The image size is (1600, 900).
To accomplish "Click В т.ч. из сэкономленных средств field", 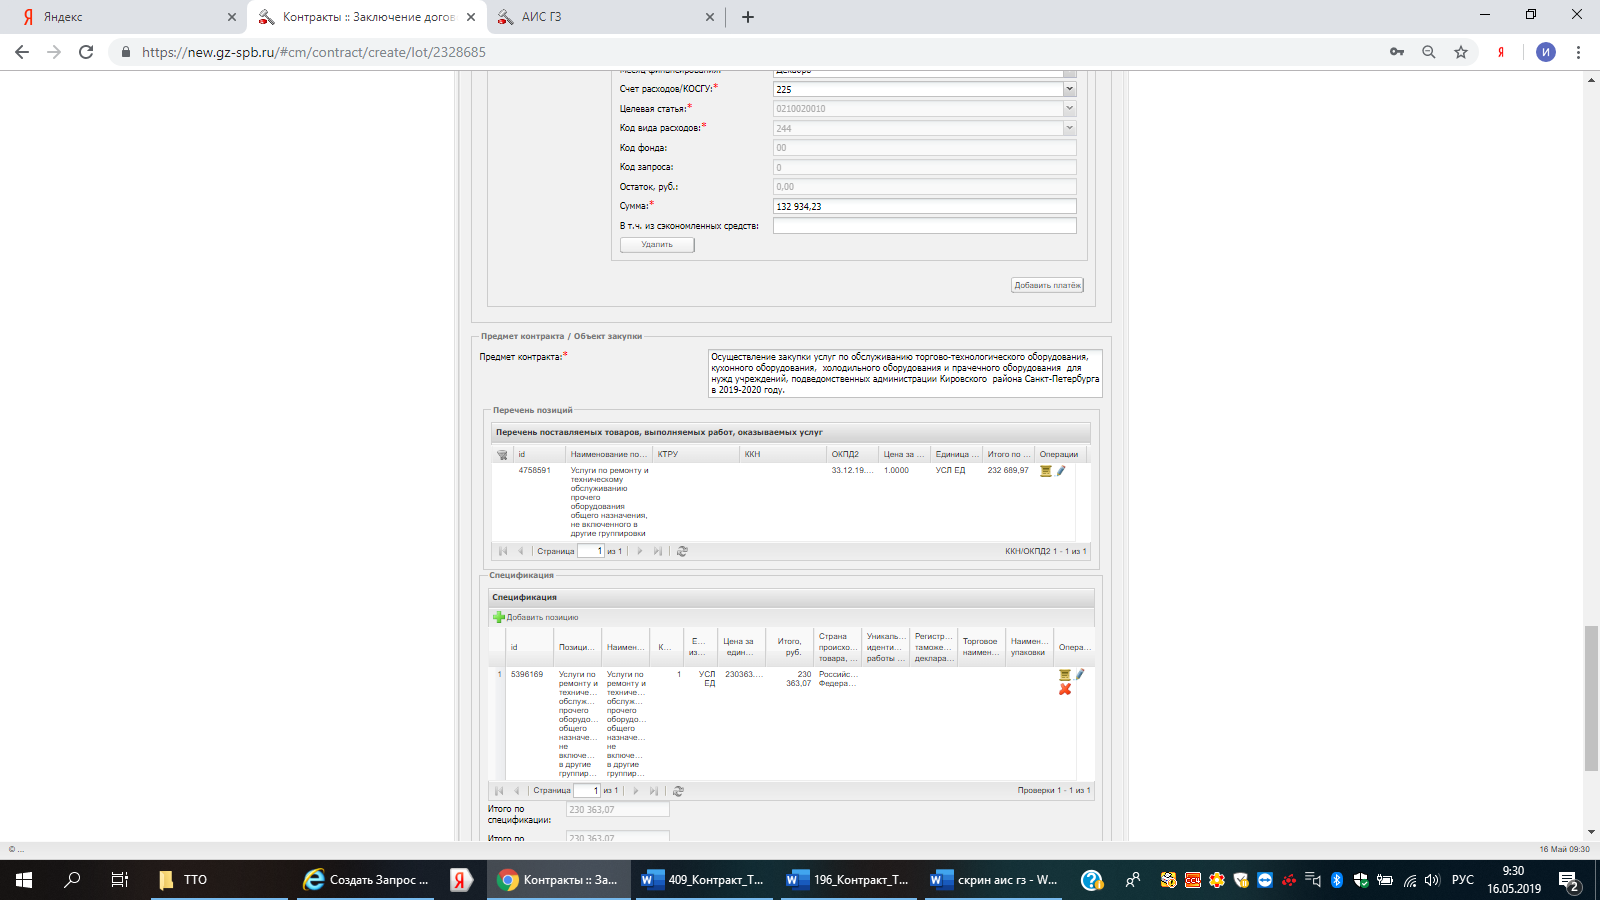I will 925,226.
